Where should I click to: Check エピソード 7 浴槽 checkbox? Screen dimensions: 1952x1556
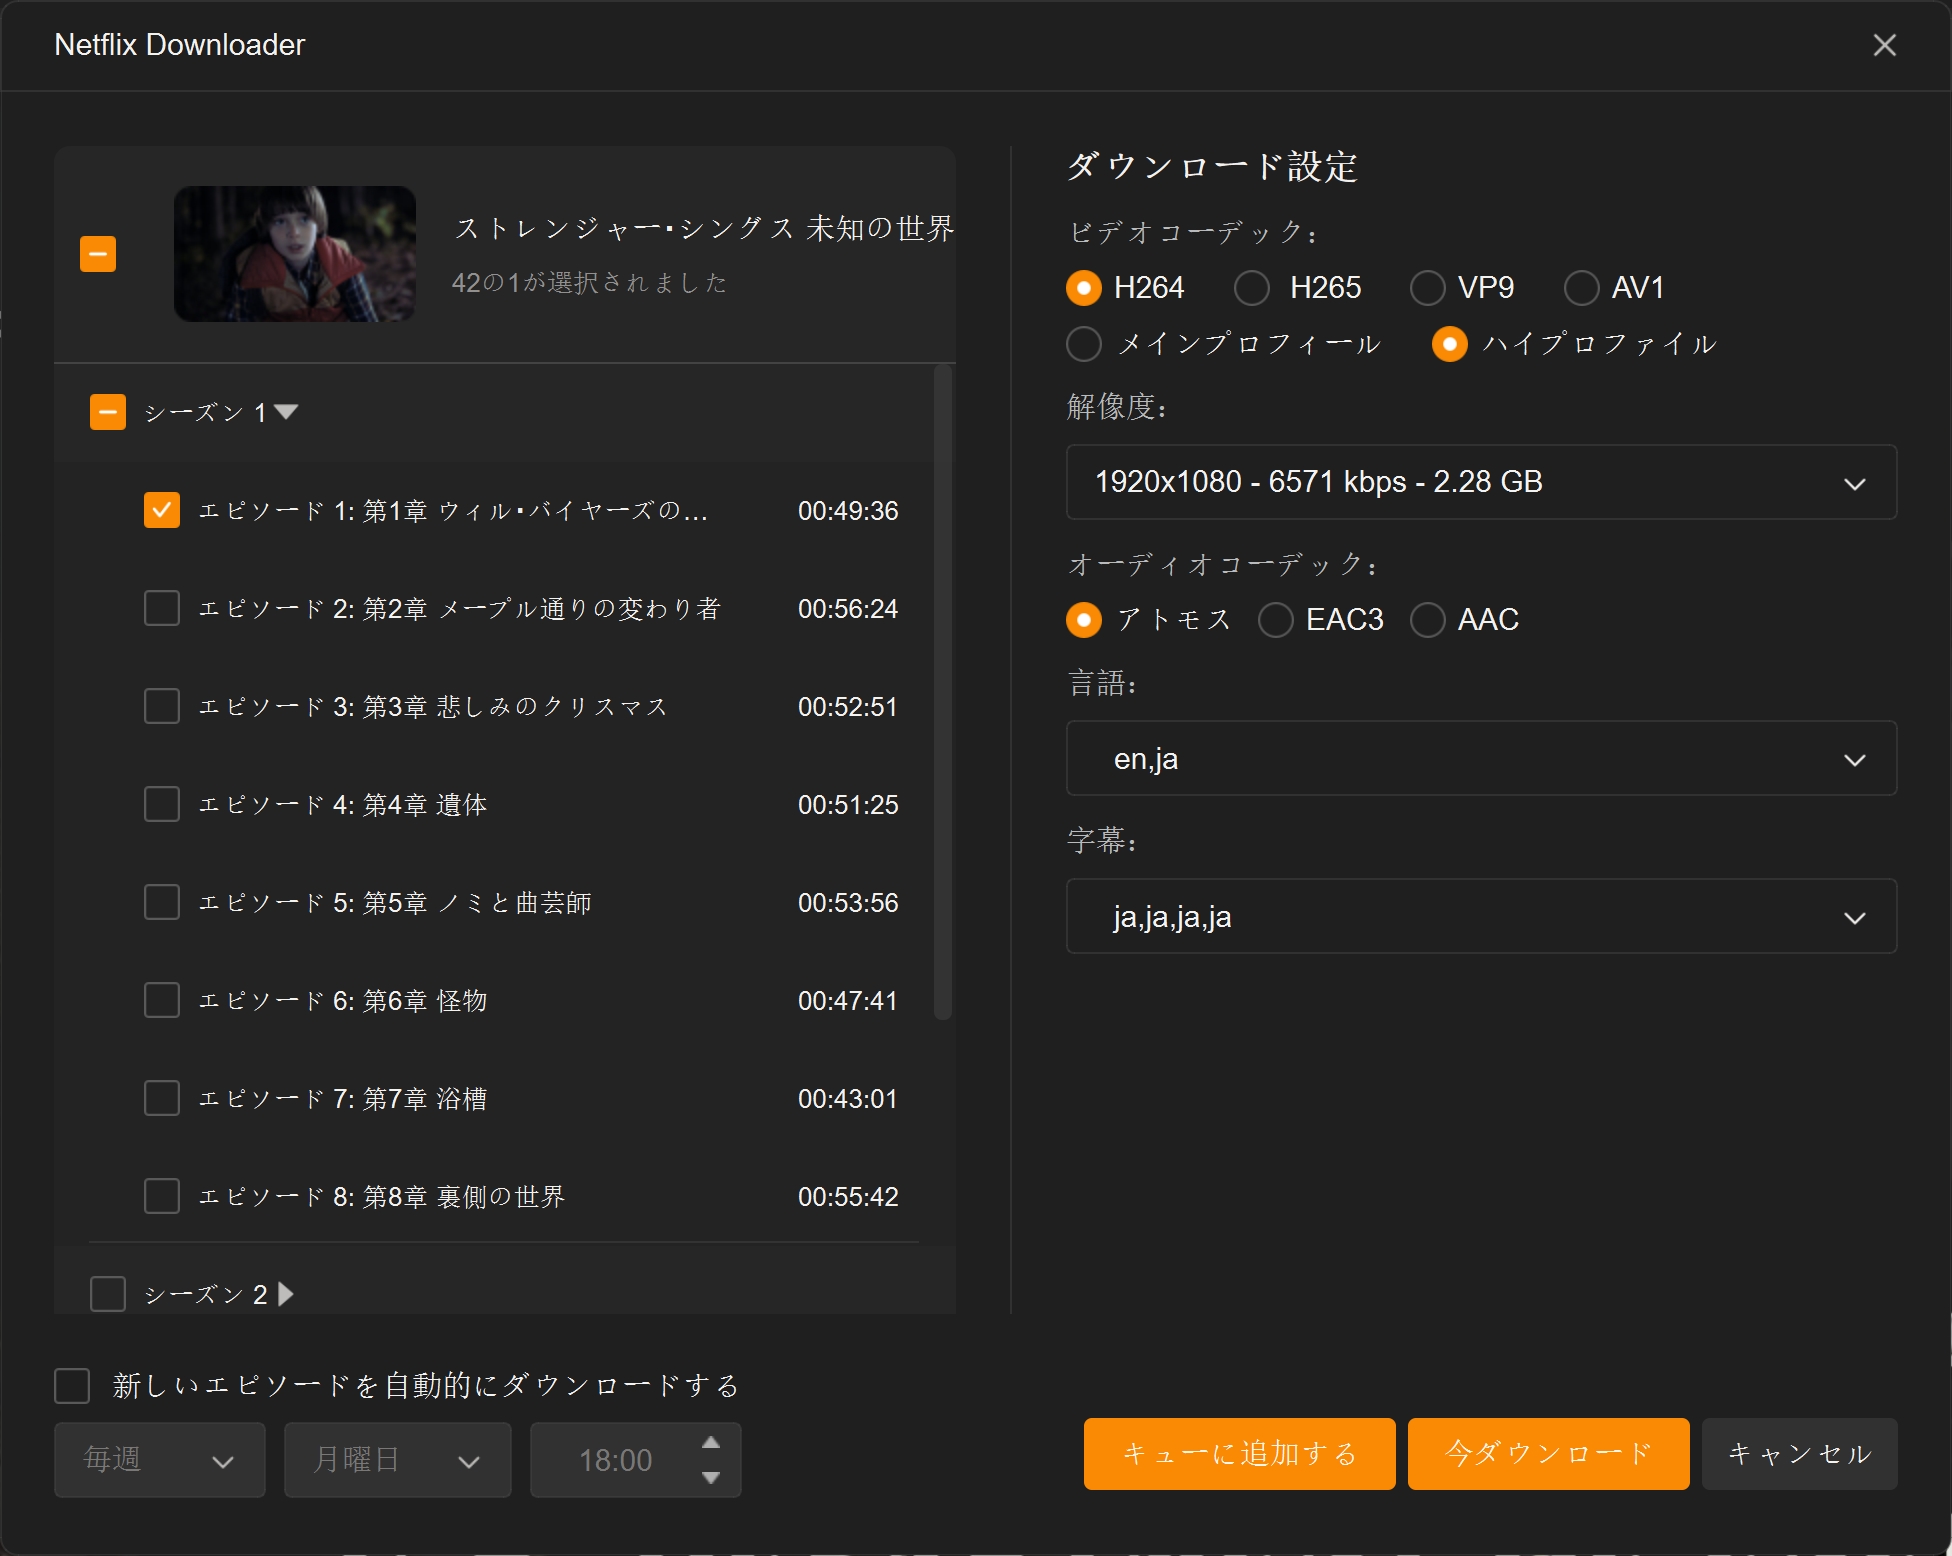coord(162,1098)
